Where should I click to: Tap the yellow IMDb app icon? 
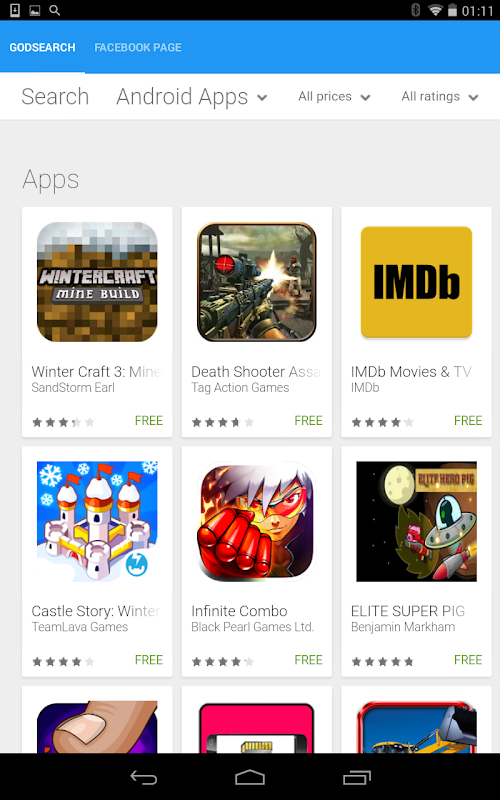pyautogui.click(x=416, y=282)
